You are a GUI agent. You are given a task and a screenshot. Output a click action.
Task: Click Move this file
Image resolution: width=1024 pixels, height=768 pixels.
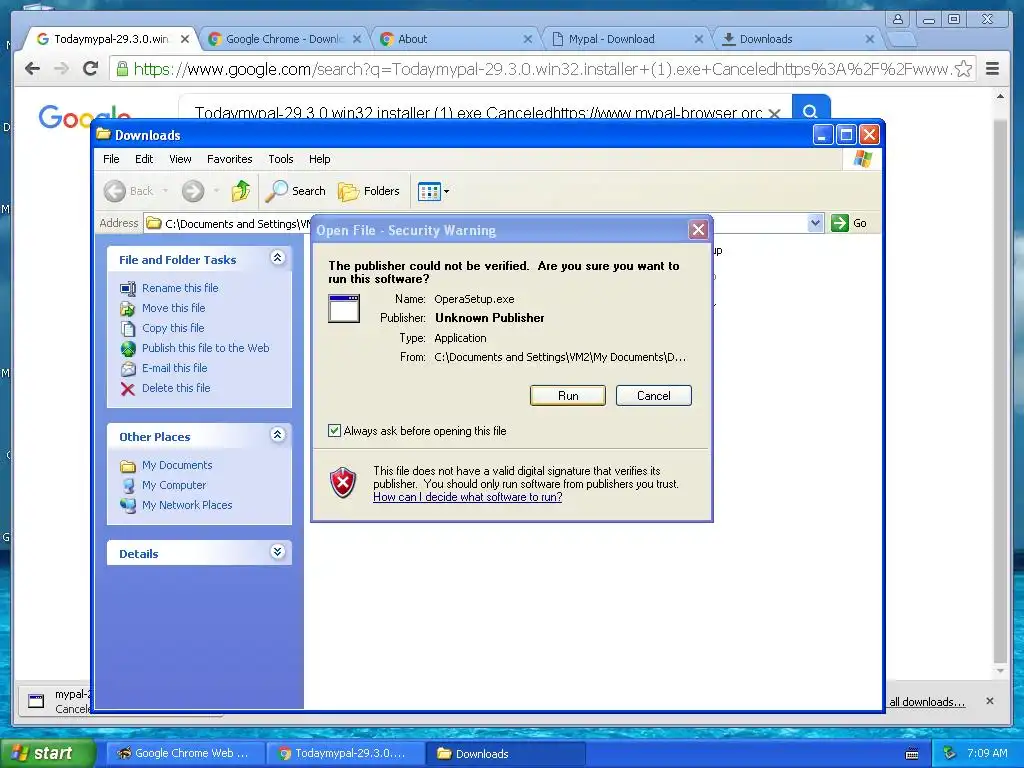click(174, 308)
